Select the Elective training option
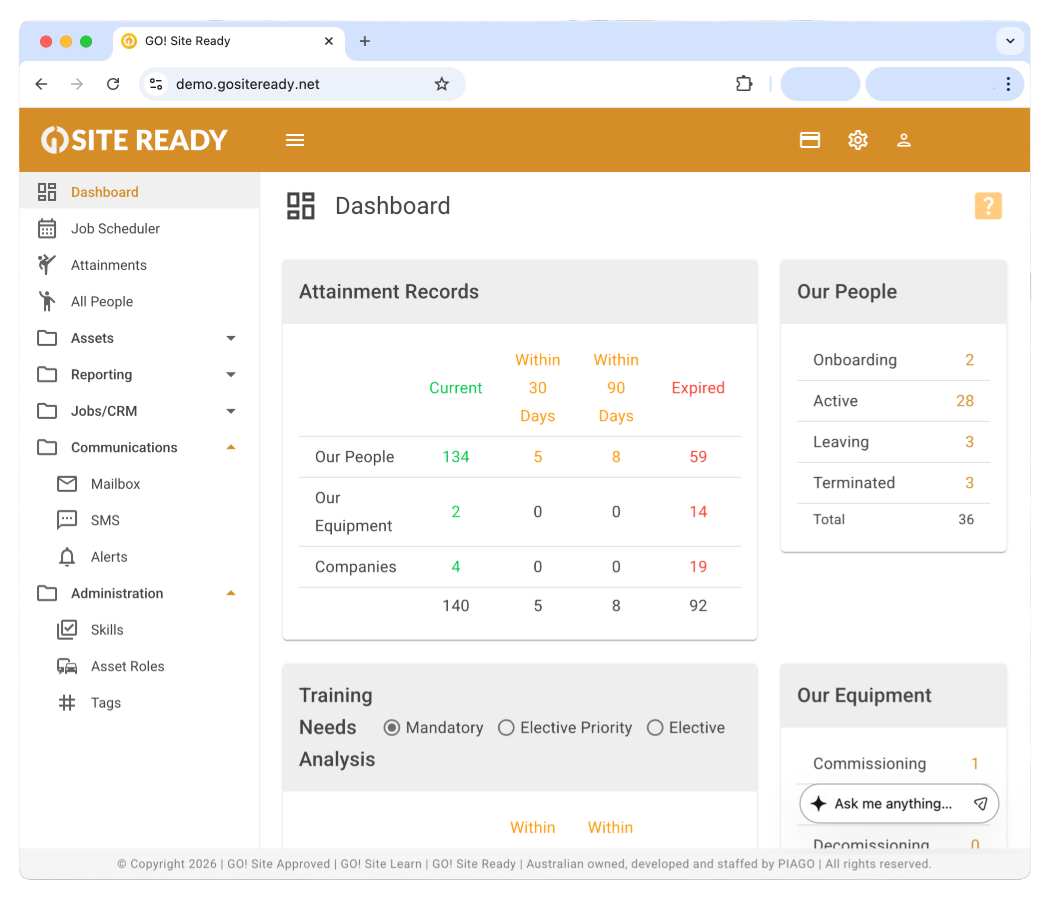 [x=655, y=727]
